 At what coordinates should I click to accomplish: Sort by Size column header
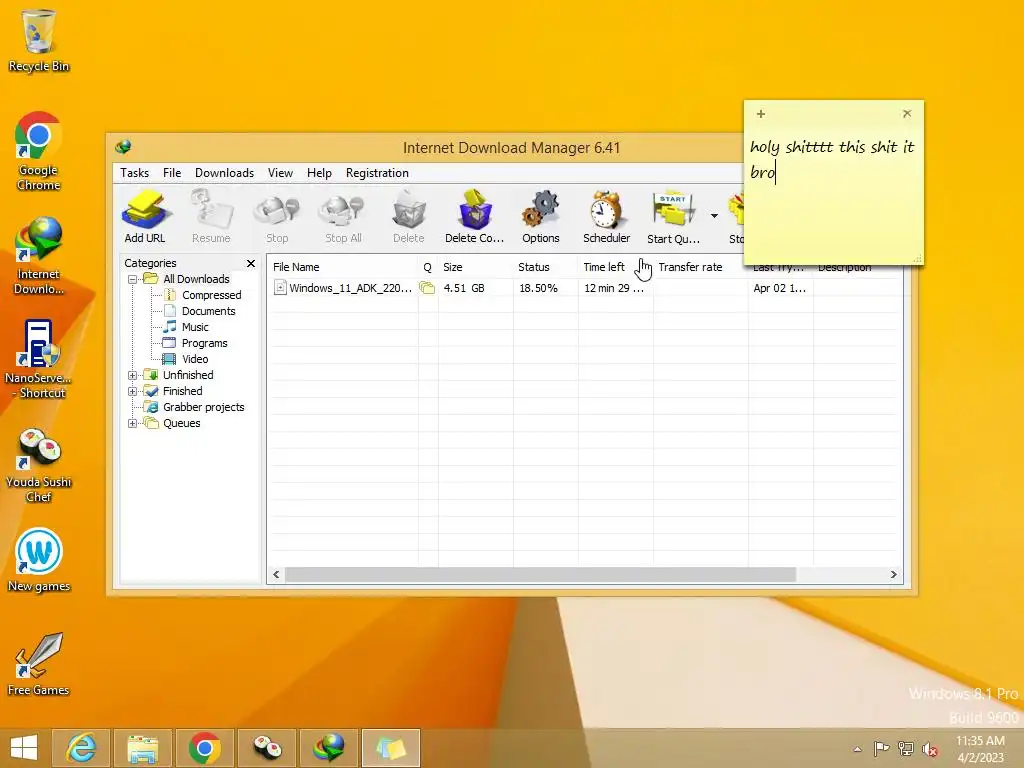475,267
